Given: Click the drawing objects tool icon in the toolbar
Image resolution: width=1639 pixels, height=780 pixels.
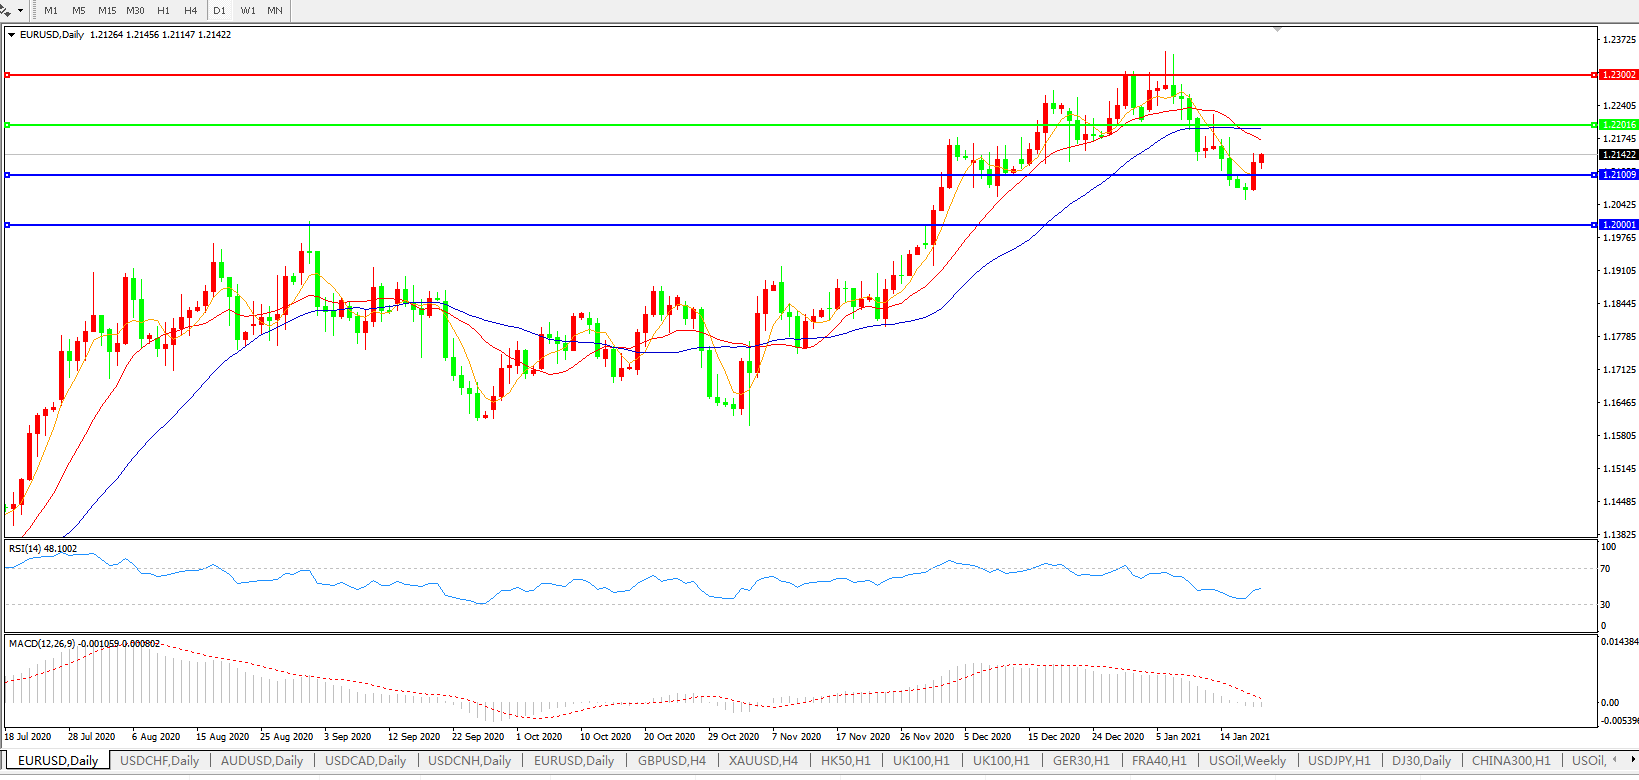Looking at the screenshot, I should (6, 10).
